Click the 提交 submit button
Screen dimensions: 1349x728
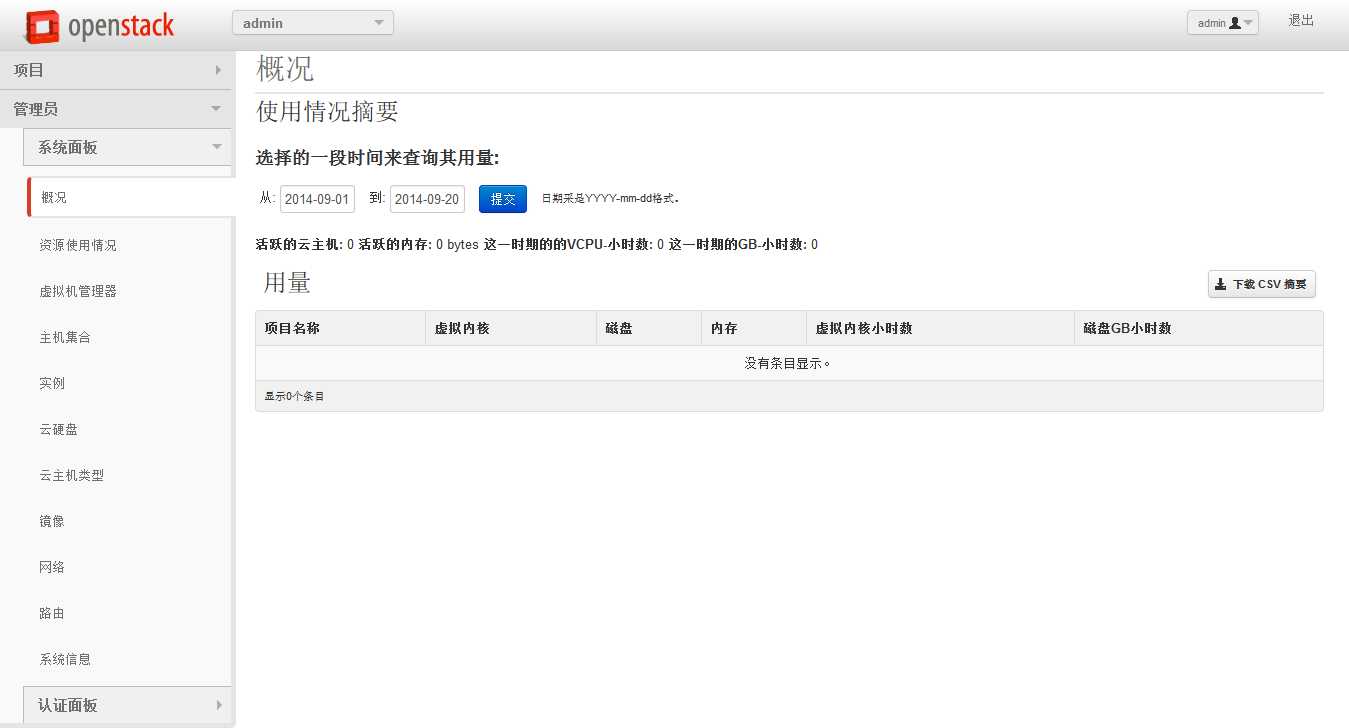click(503, 199)
